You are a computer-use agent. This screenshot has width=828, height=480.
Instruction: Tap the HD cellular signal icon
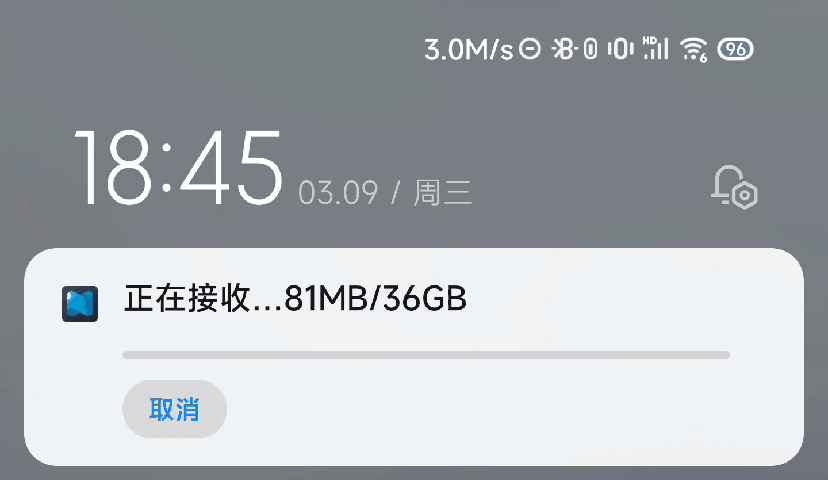pos(655,48)
